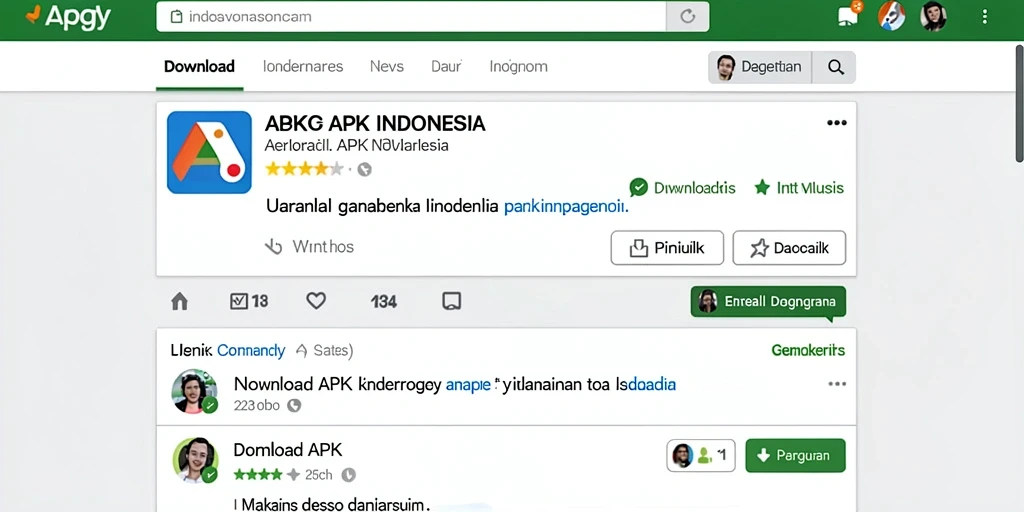Open the avatar on Domload APK post
The height and width of the screenshot is (512, 1024).
(x=195, y=460)
